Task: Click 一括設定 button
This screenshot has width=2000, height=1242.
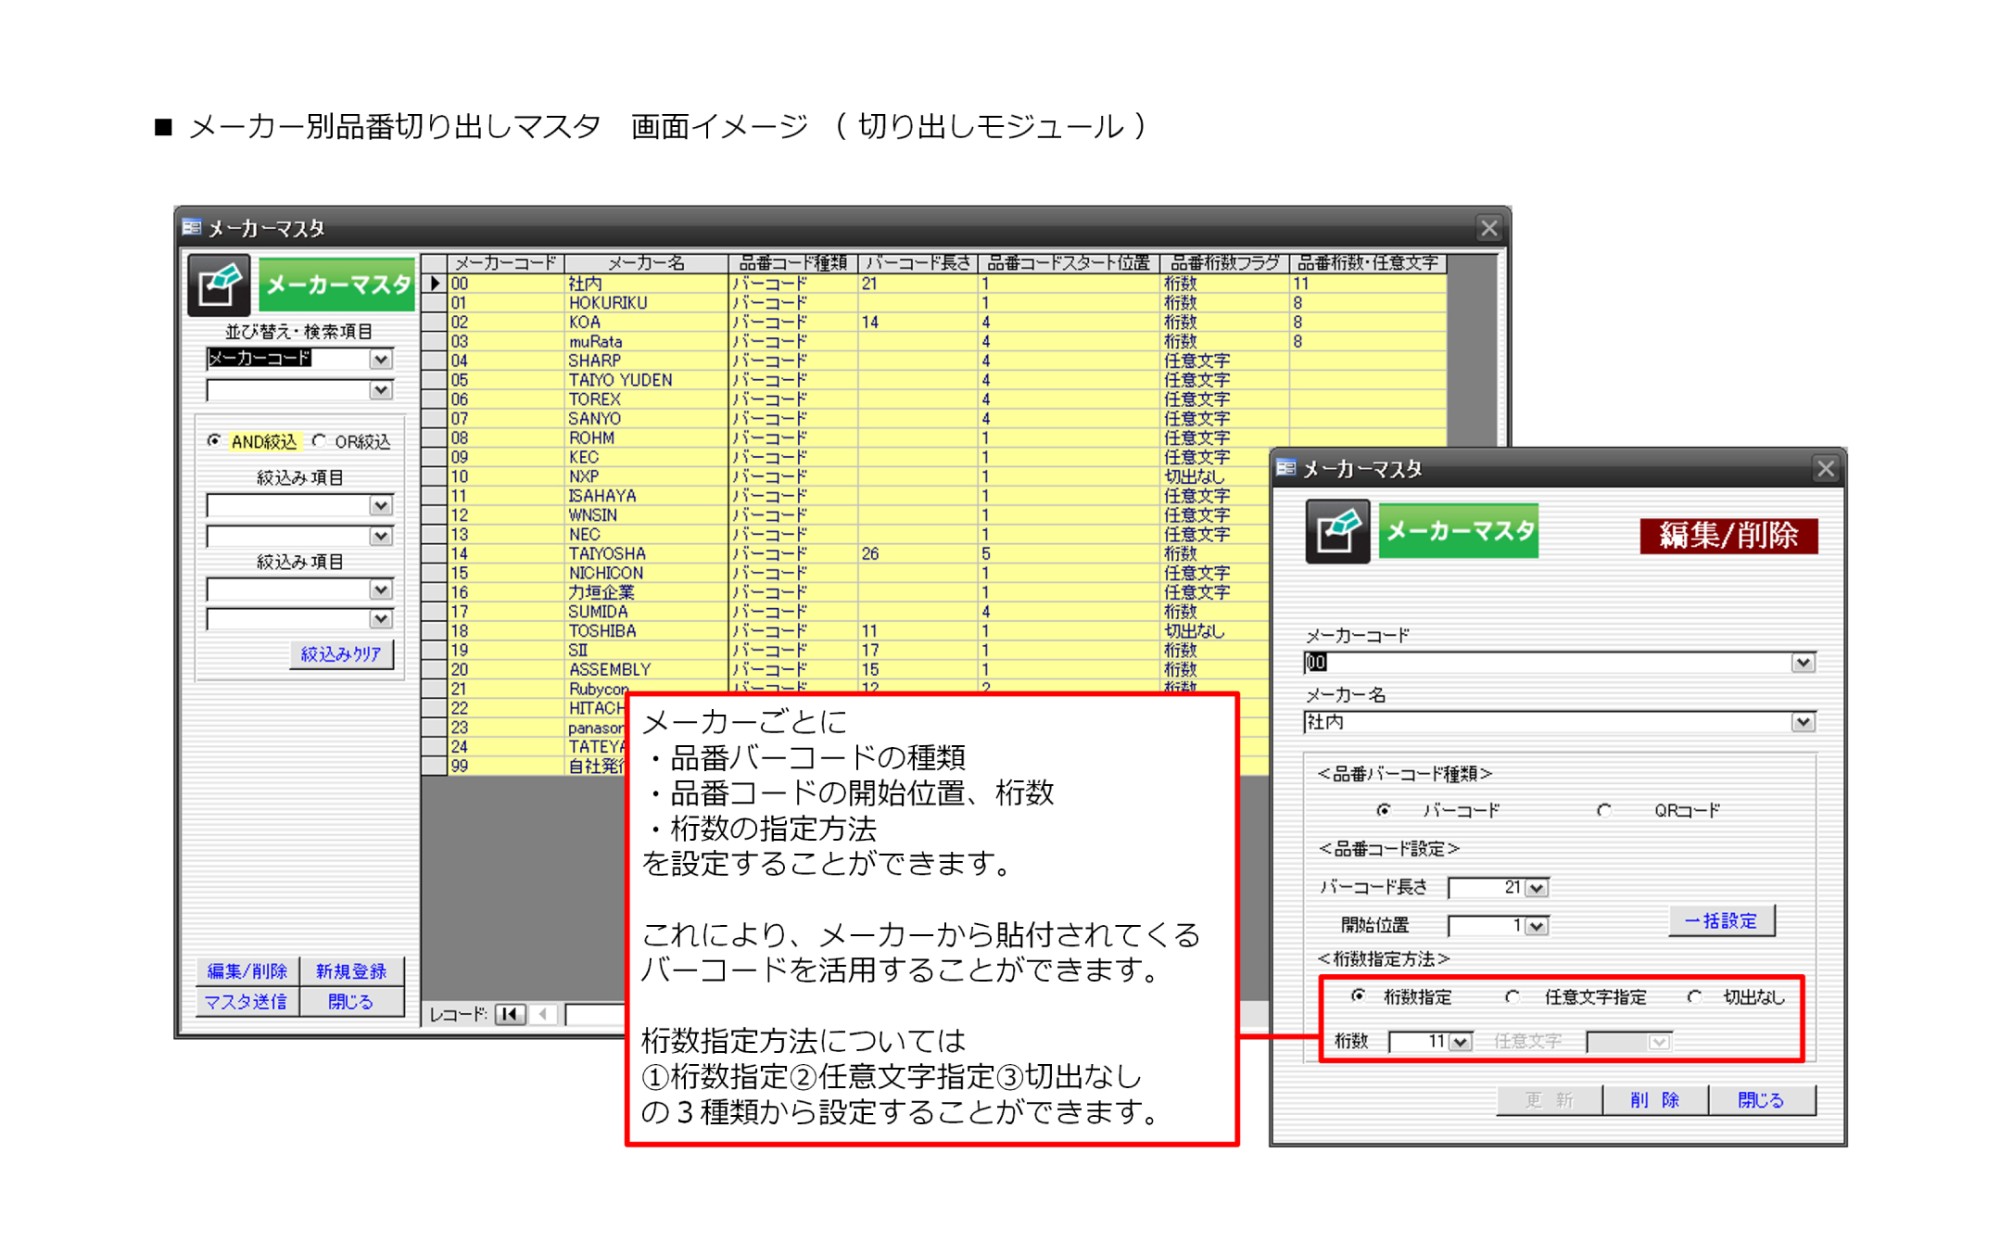Action: 1722,921
